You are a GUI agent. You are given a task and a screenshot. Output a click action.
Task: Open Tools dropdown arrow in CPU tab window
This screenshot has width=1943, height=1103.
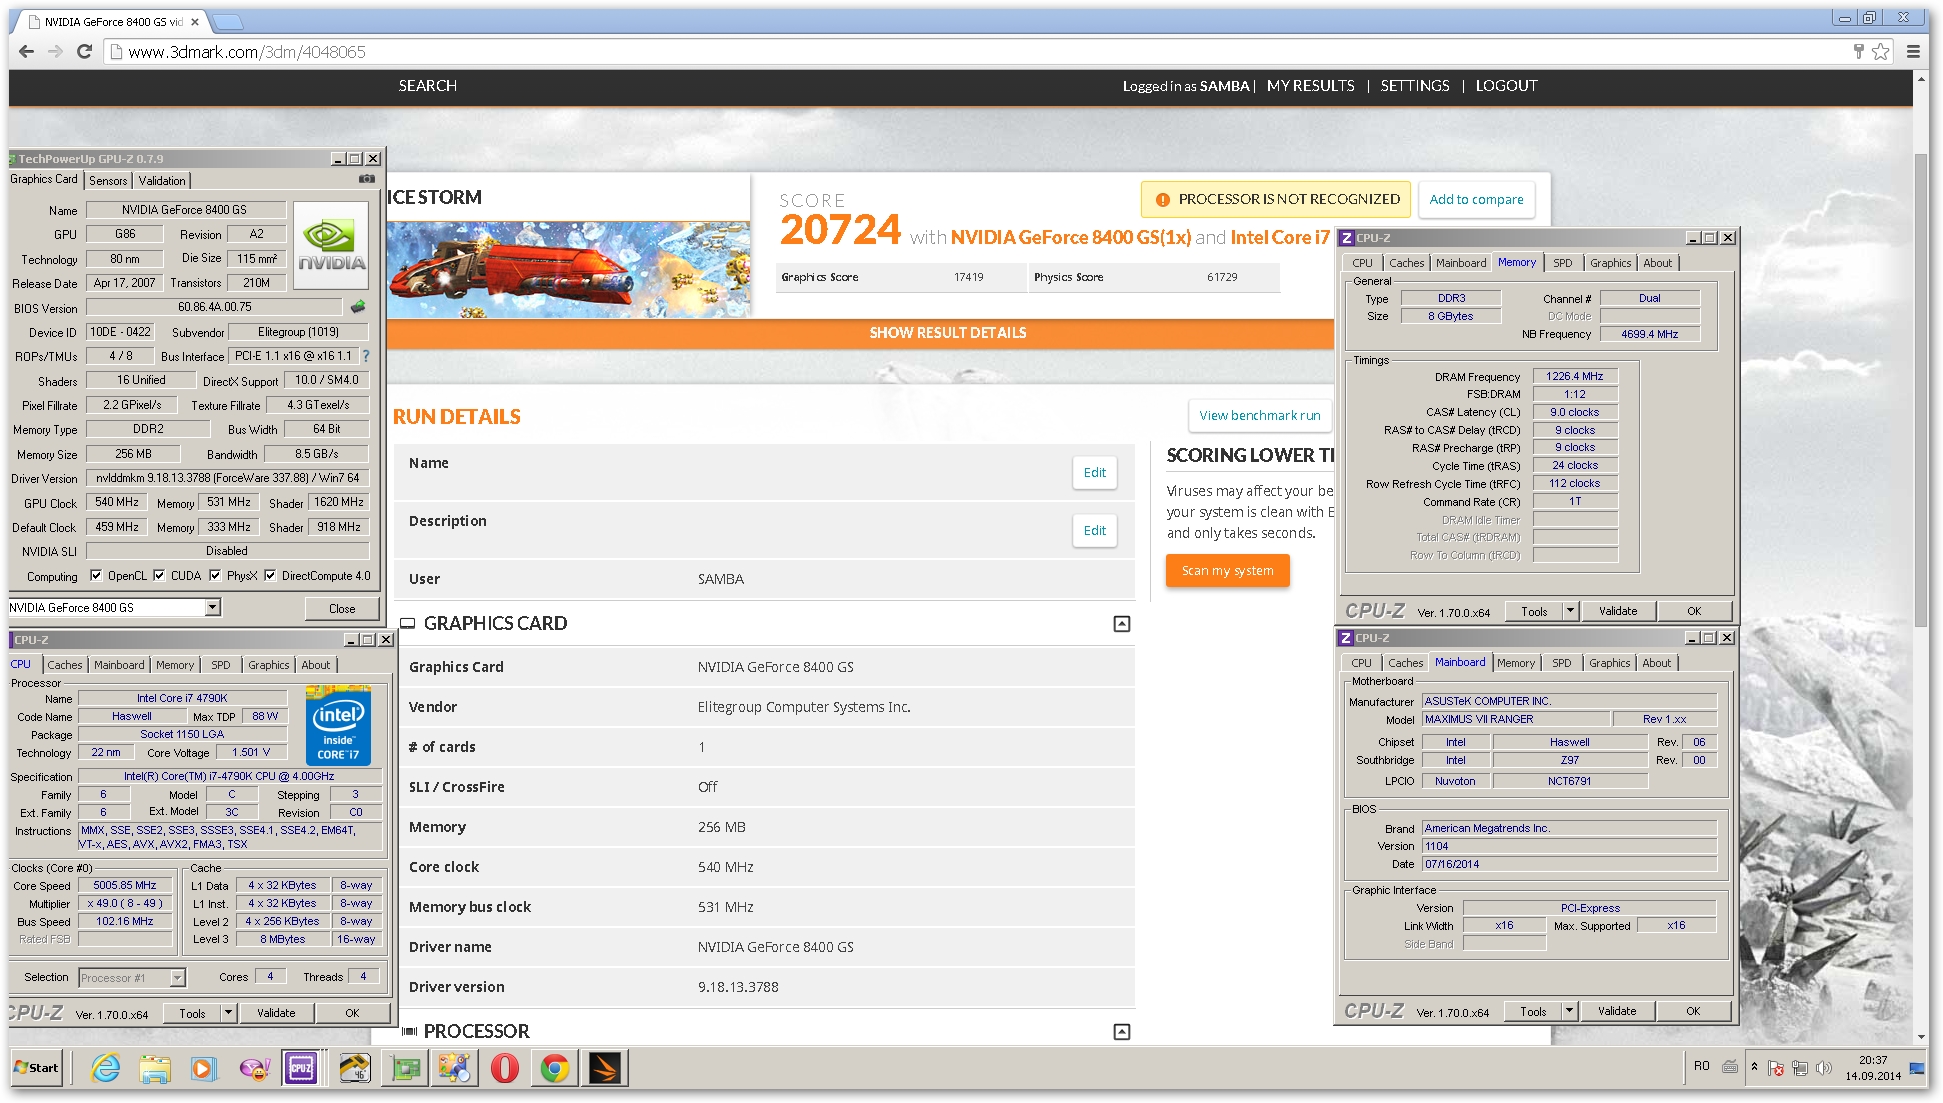coord(228,1013)
